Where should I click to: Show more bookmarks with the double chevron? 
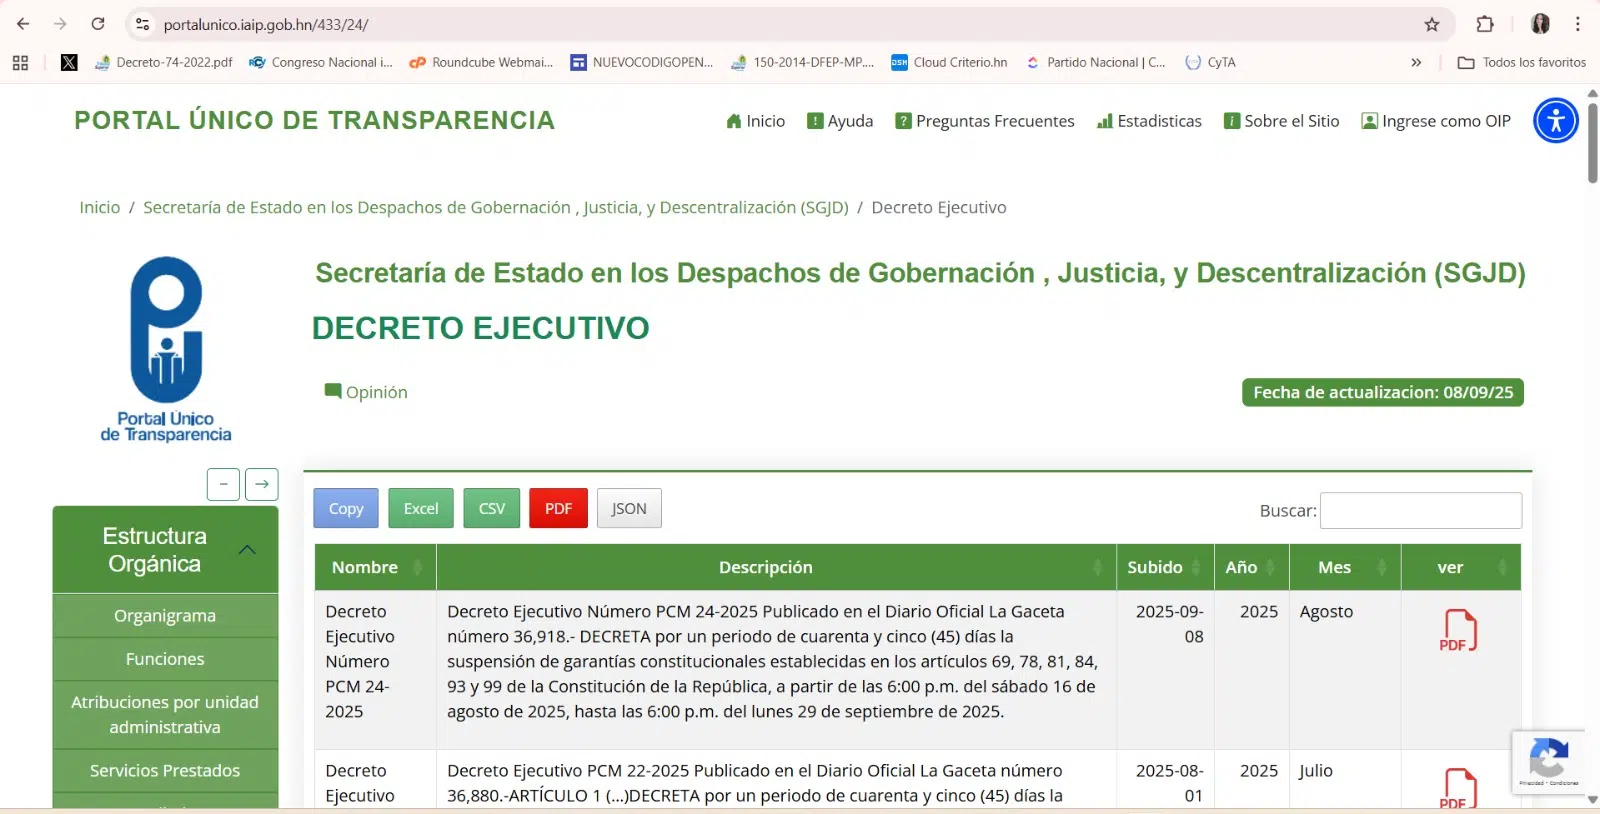pyautogui.click(x=1416, y=62)
